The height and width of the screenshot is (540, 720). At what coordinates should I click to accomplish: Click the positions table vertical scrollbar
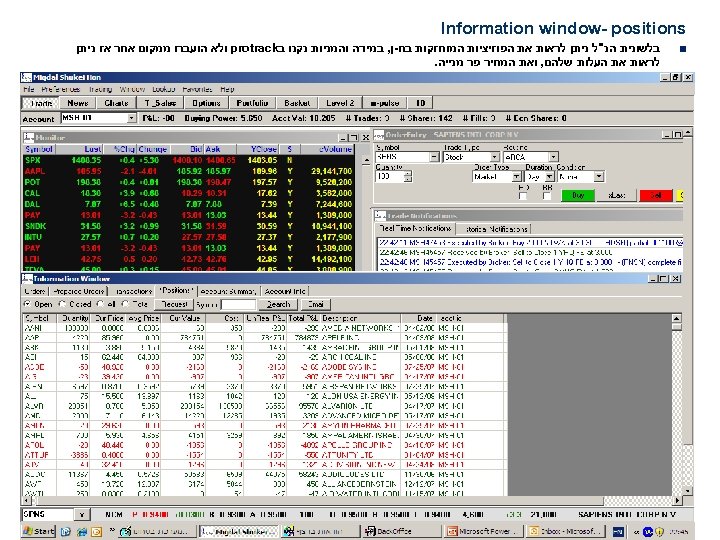(676, 405)
